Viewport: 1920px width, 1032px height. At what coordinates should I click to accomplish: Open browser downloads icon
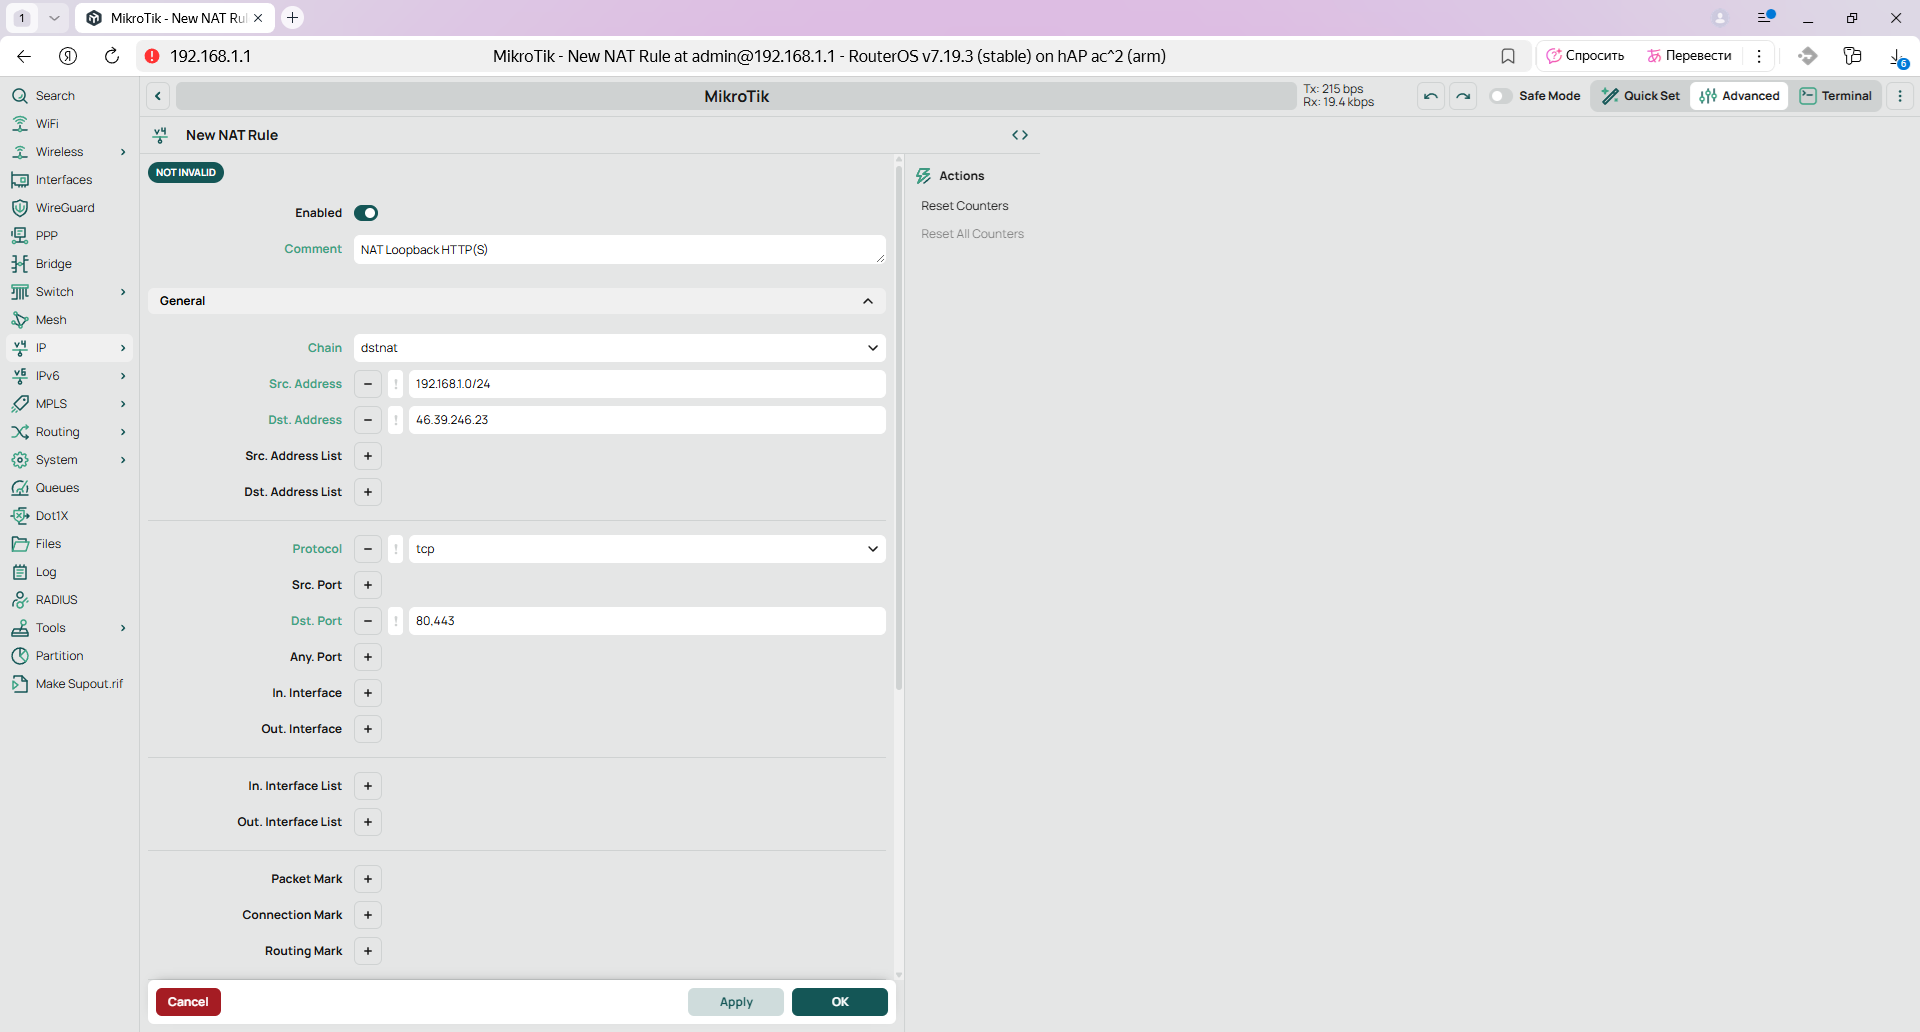[1897, 57]
